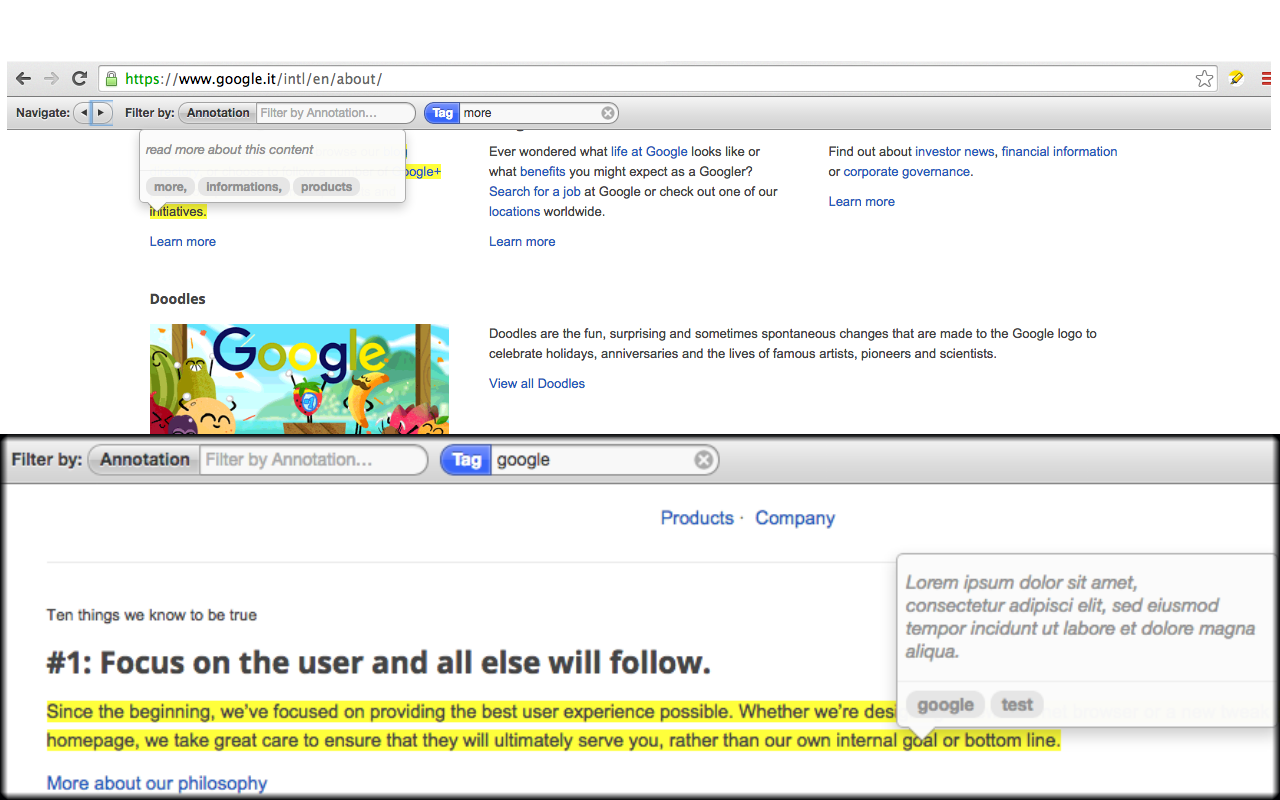Viewport: 1280px width, 800px height.
Task: Click the 'read more about this content' annotation text
Action: click(x=229, y=150)
